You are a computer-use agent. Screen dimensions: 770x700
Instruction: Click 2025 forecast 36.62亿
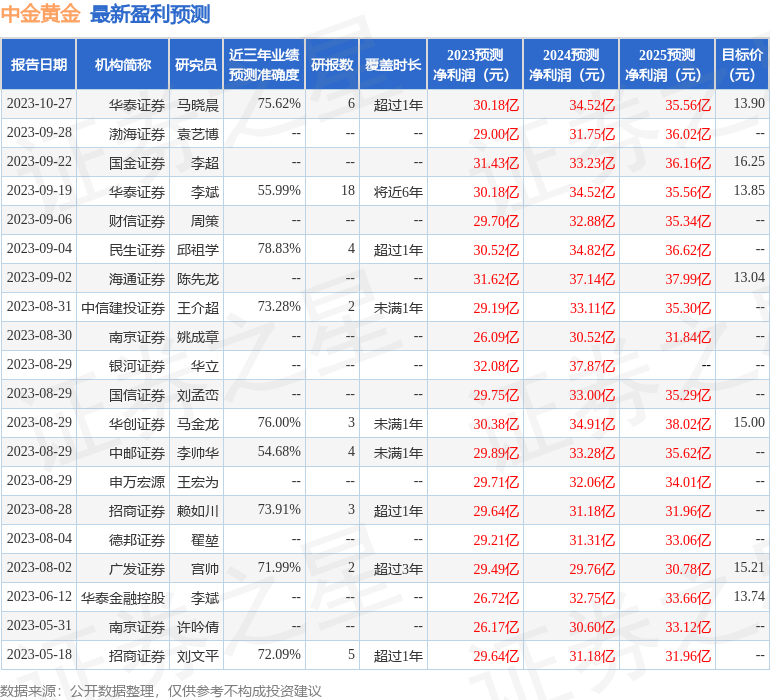click(x=688, y=250)
